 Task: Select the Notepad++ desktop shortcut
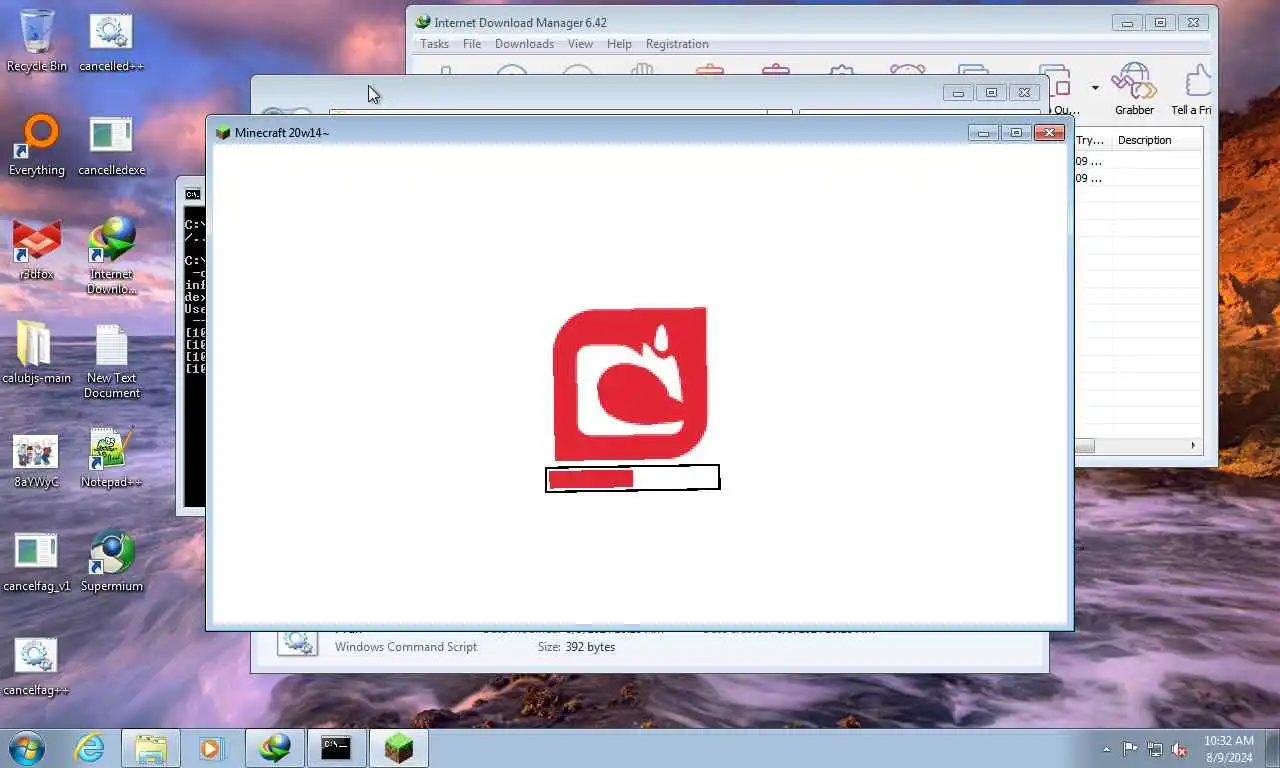(x=111, y=458)
